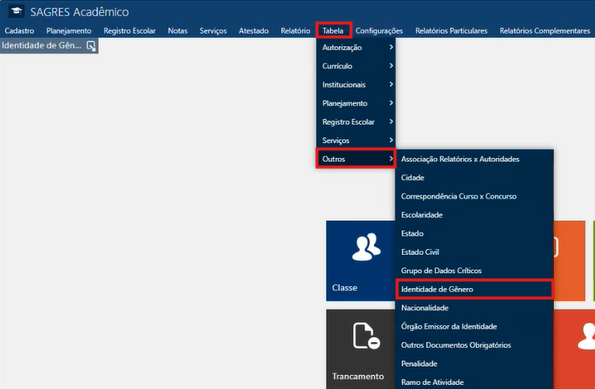The image size is (595, 389).
Task: Open the Planejamento menu in the menu bar
Action: pyautogui.click(x=69, y=31)
